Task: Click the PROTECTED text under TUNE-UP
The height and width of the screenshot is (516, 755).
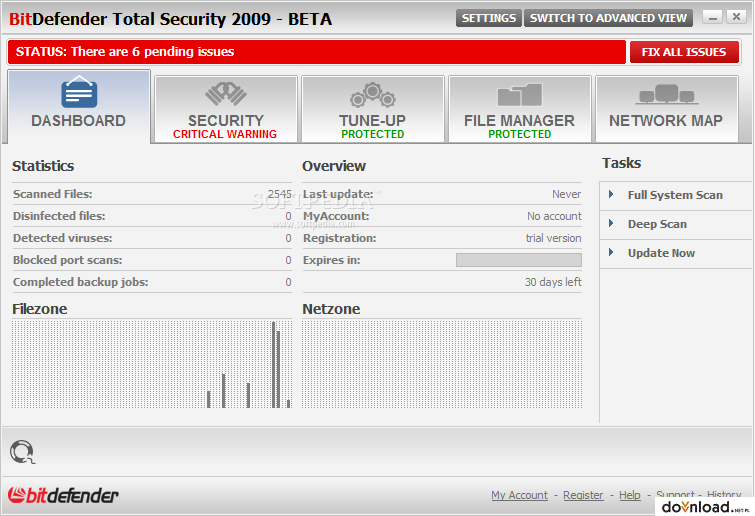Action: tap(373, 134)
